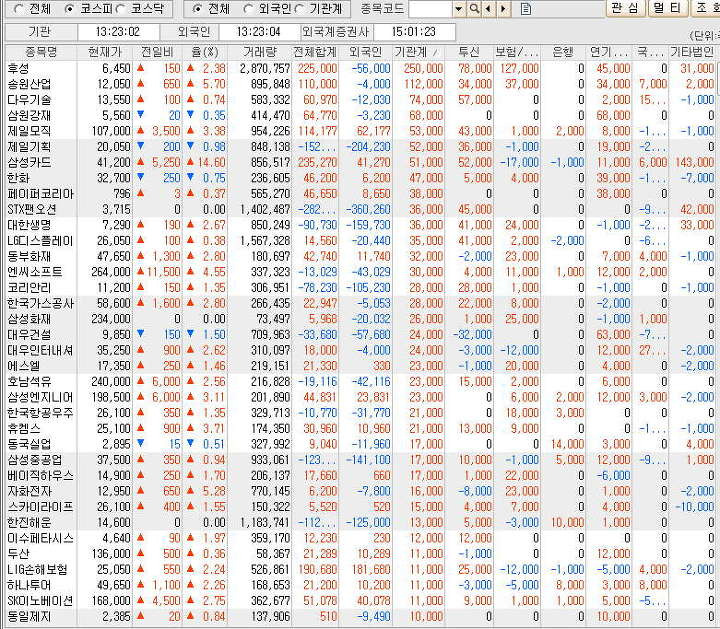Select the 동부화재 stock row name
The image size is (720, 629).
29,257
